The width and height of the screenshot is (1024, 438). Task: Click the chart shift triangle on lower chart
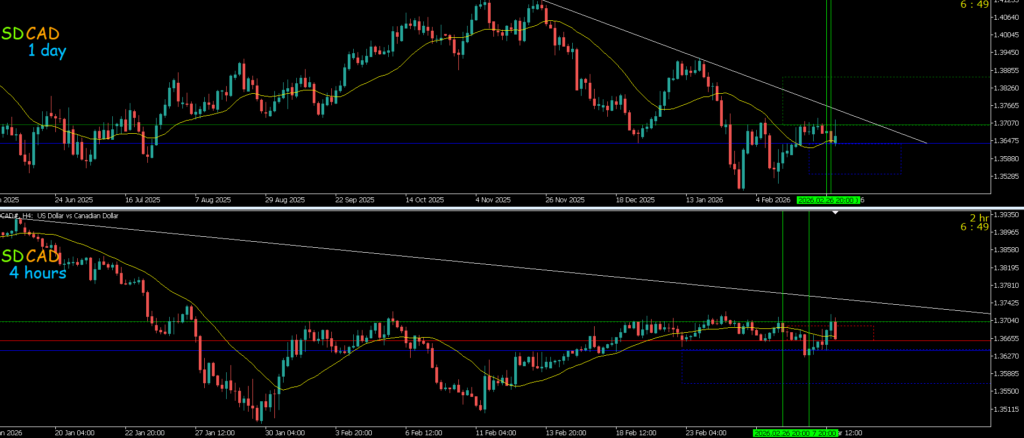pyautogui.click(x=837, y=212)
